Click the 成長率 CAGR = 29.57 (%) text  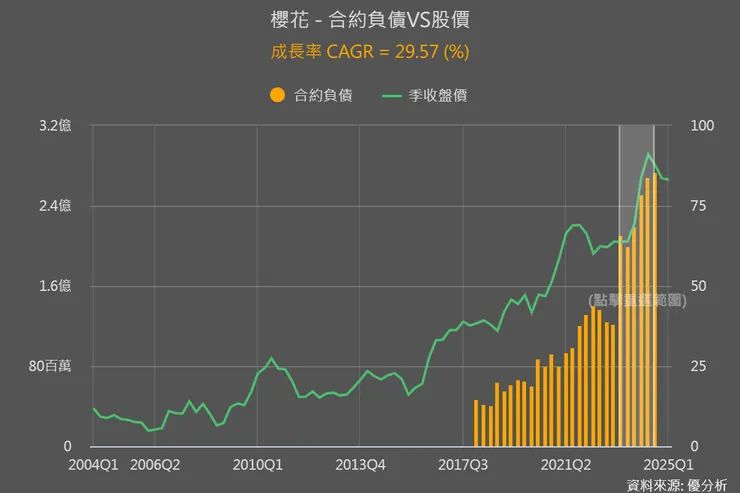[x=370, y=51]
